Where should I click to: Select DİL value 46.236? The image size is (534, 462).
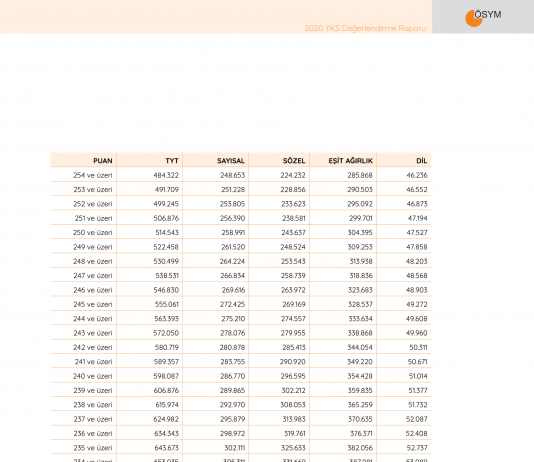(417, 175)
